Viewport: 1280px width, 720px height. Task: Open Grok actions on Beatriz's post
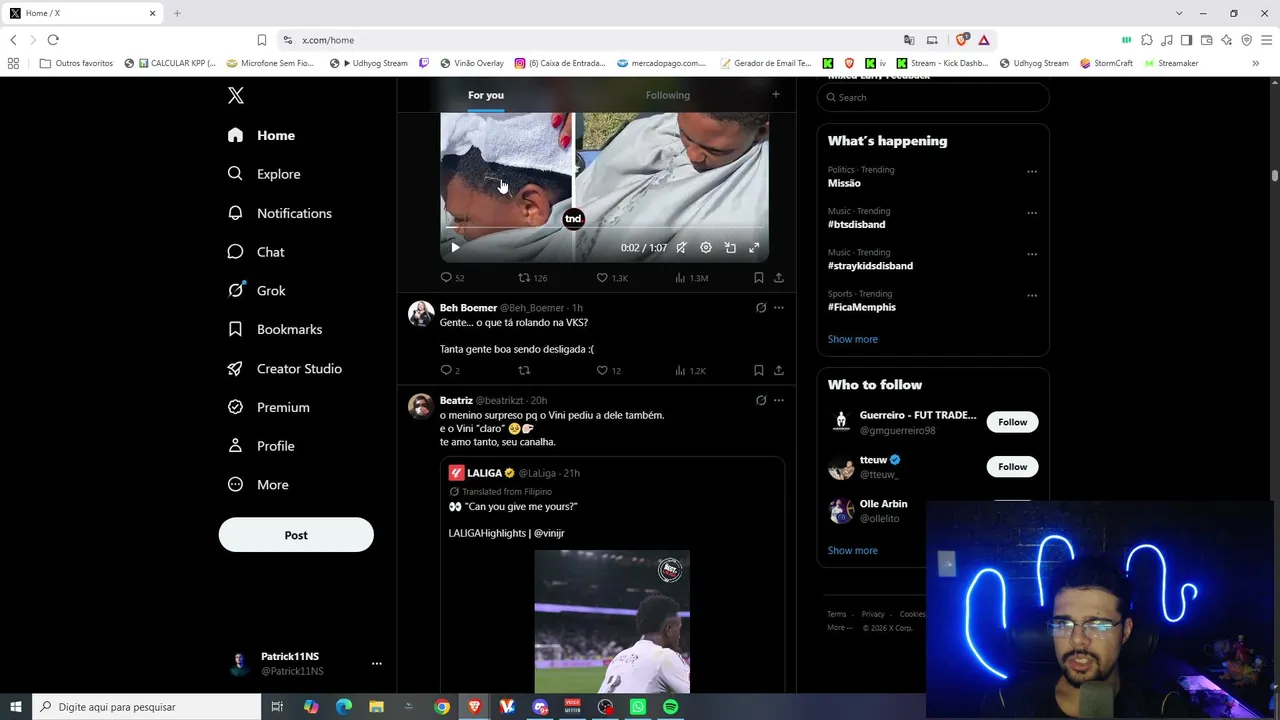tap(761, 400)
